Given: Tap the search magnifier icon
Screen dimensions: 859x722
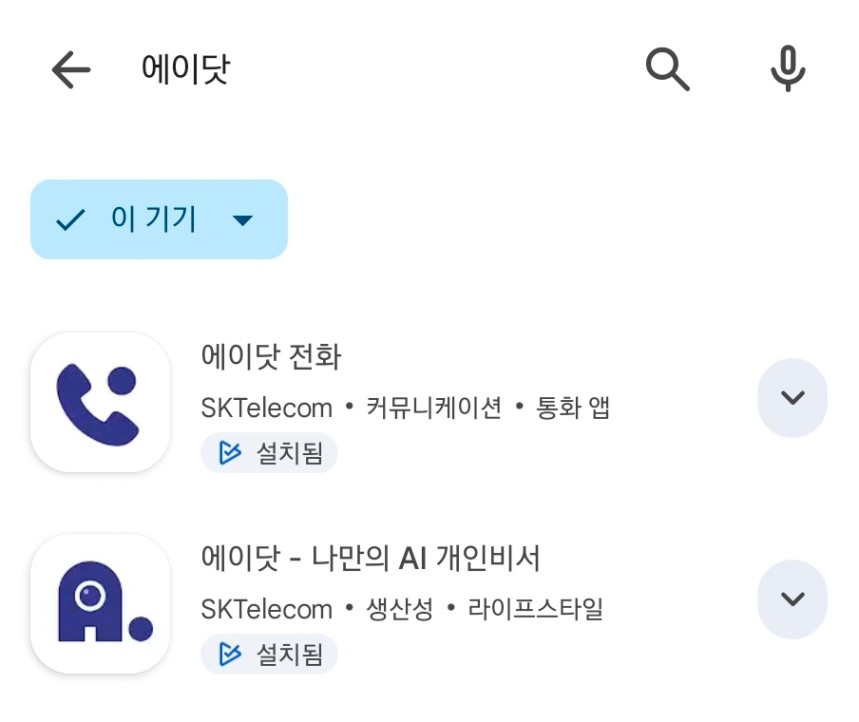Looking at the screenshot, I should click(667, 69).
